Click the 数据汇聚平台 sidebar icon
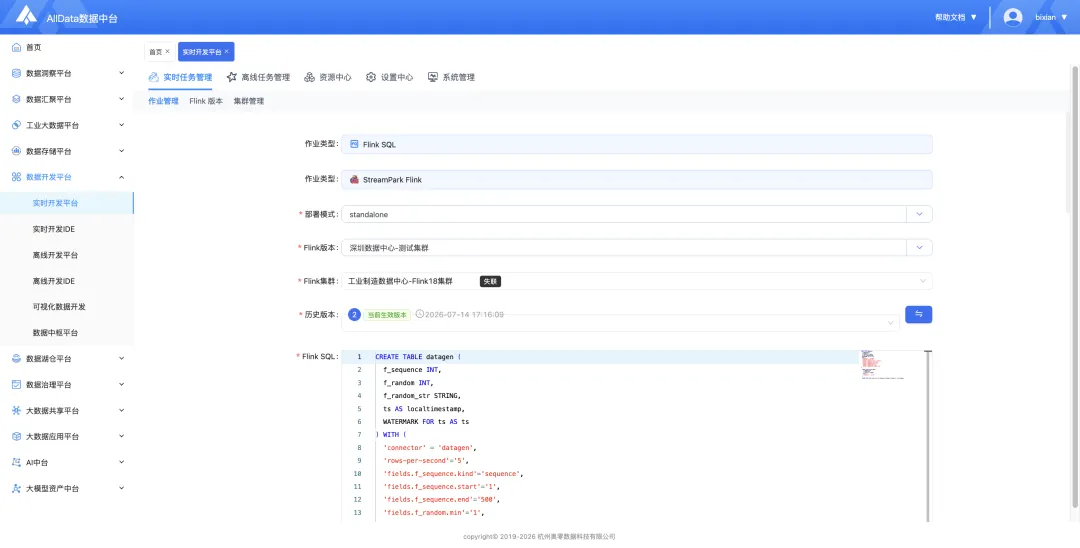1080x548 pixels. coord(17,99)
